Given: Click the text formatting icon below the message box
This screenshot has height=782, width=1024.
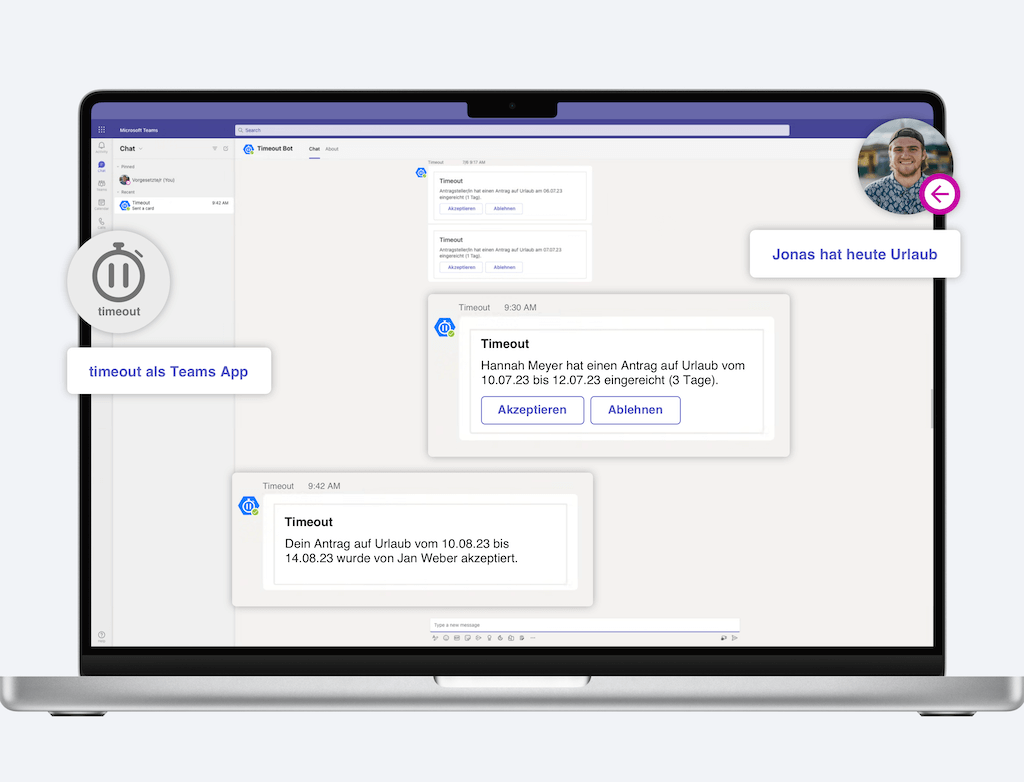Looking at the screenshot, I should coord(436,637).
